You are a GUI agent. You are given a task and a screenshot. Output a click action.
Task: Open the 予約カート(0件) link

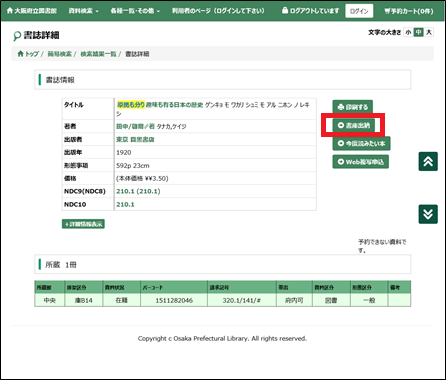pos(409,11)
